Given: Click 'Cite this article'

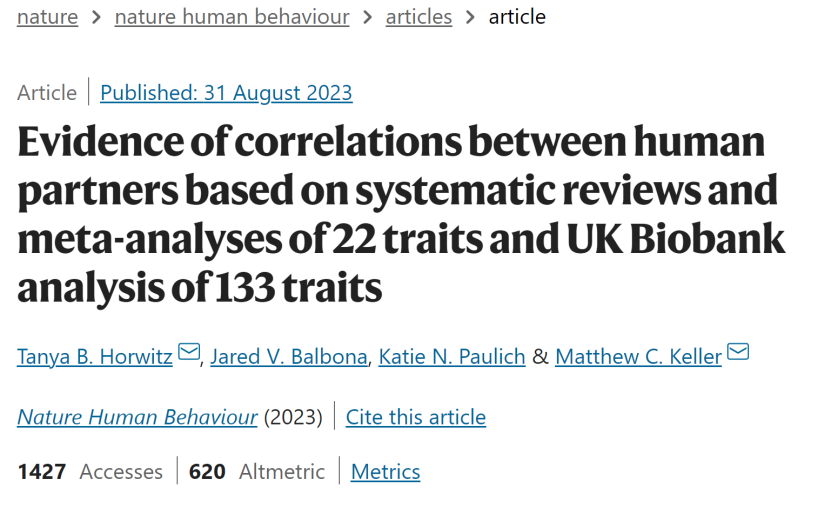Looking at the screenshot, I should click(x=416, y=417).
